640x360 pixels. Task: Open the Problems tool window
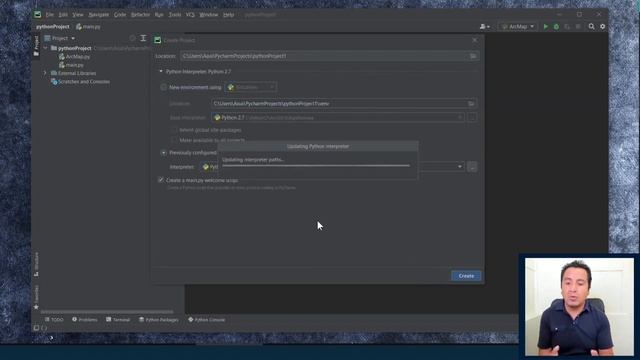click(85, 320)
